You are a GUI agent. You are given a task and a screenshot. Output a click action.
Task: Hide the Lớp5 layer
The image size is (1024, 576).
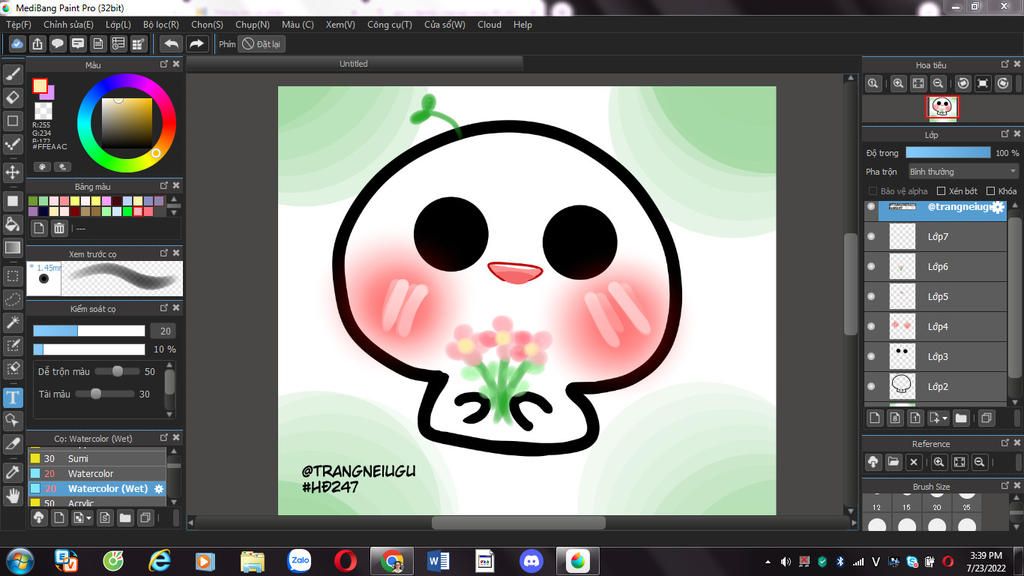pos(871,296)
